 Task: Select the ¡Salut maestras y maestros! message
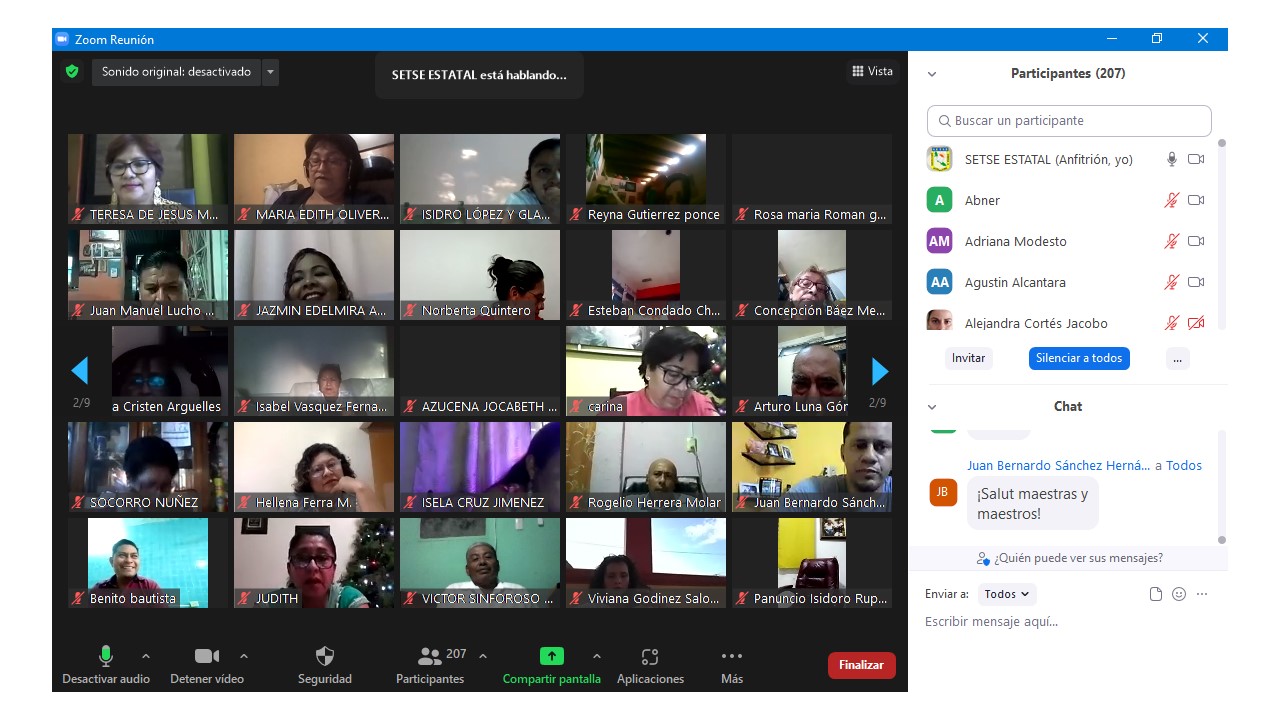[x=1033, y=503]
